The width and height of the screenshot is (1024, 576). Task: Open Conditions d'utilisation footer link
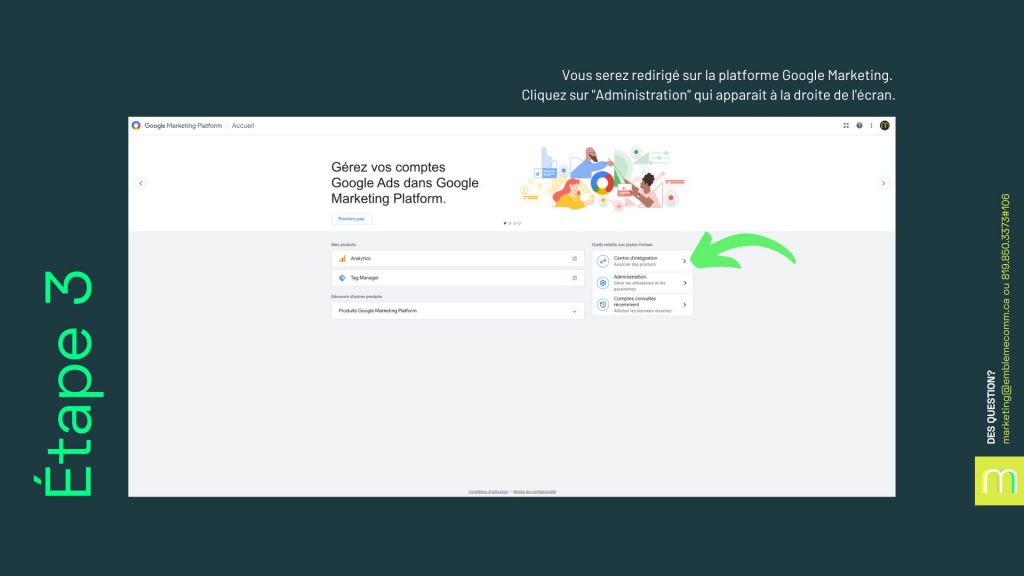(x=488, y=492)
